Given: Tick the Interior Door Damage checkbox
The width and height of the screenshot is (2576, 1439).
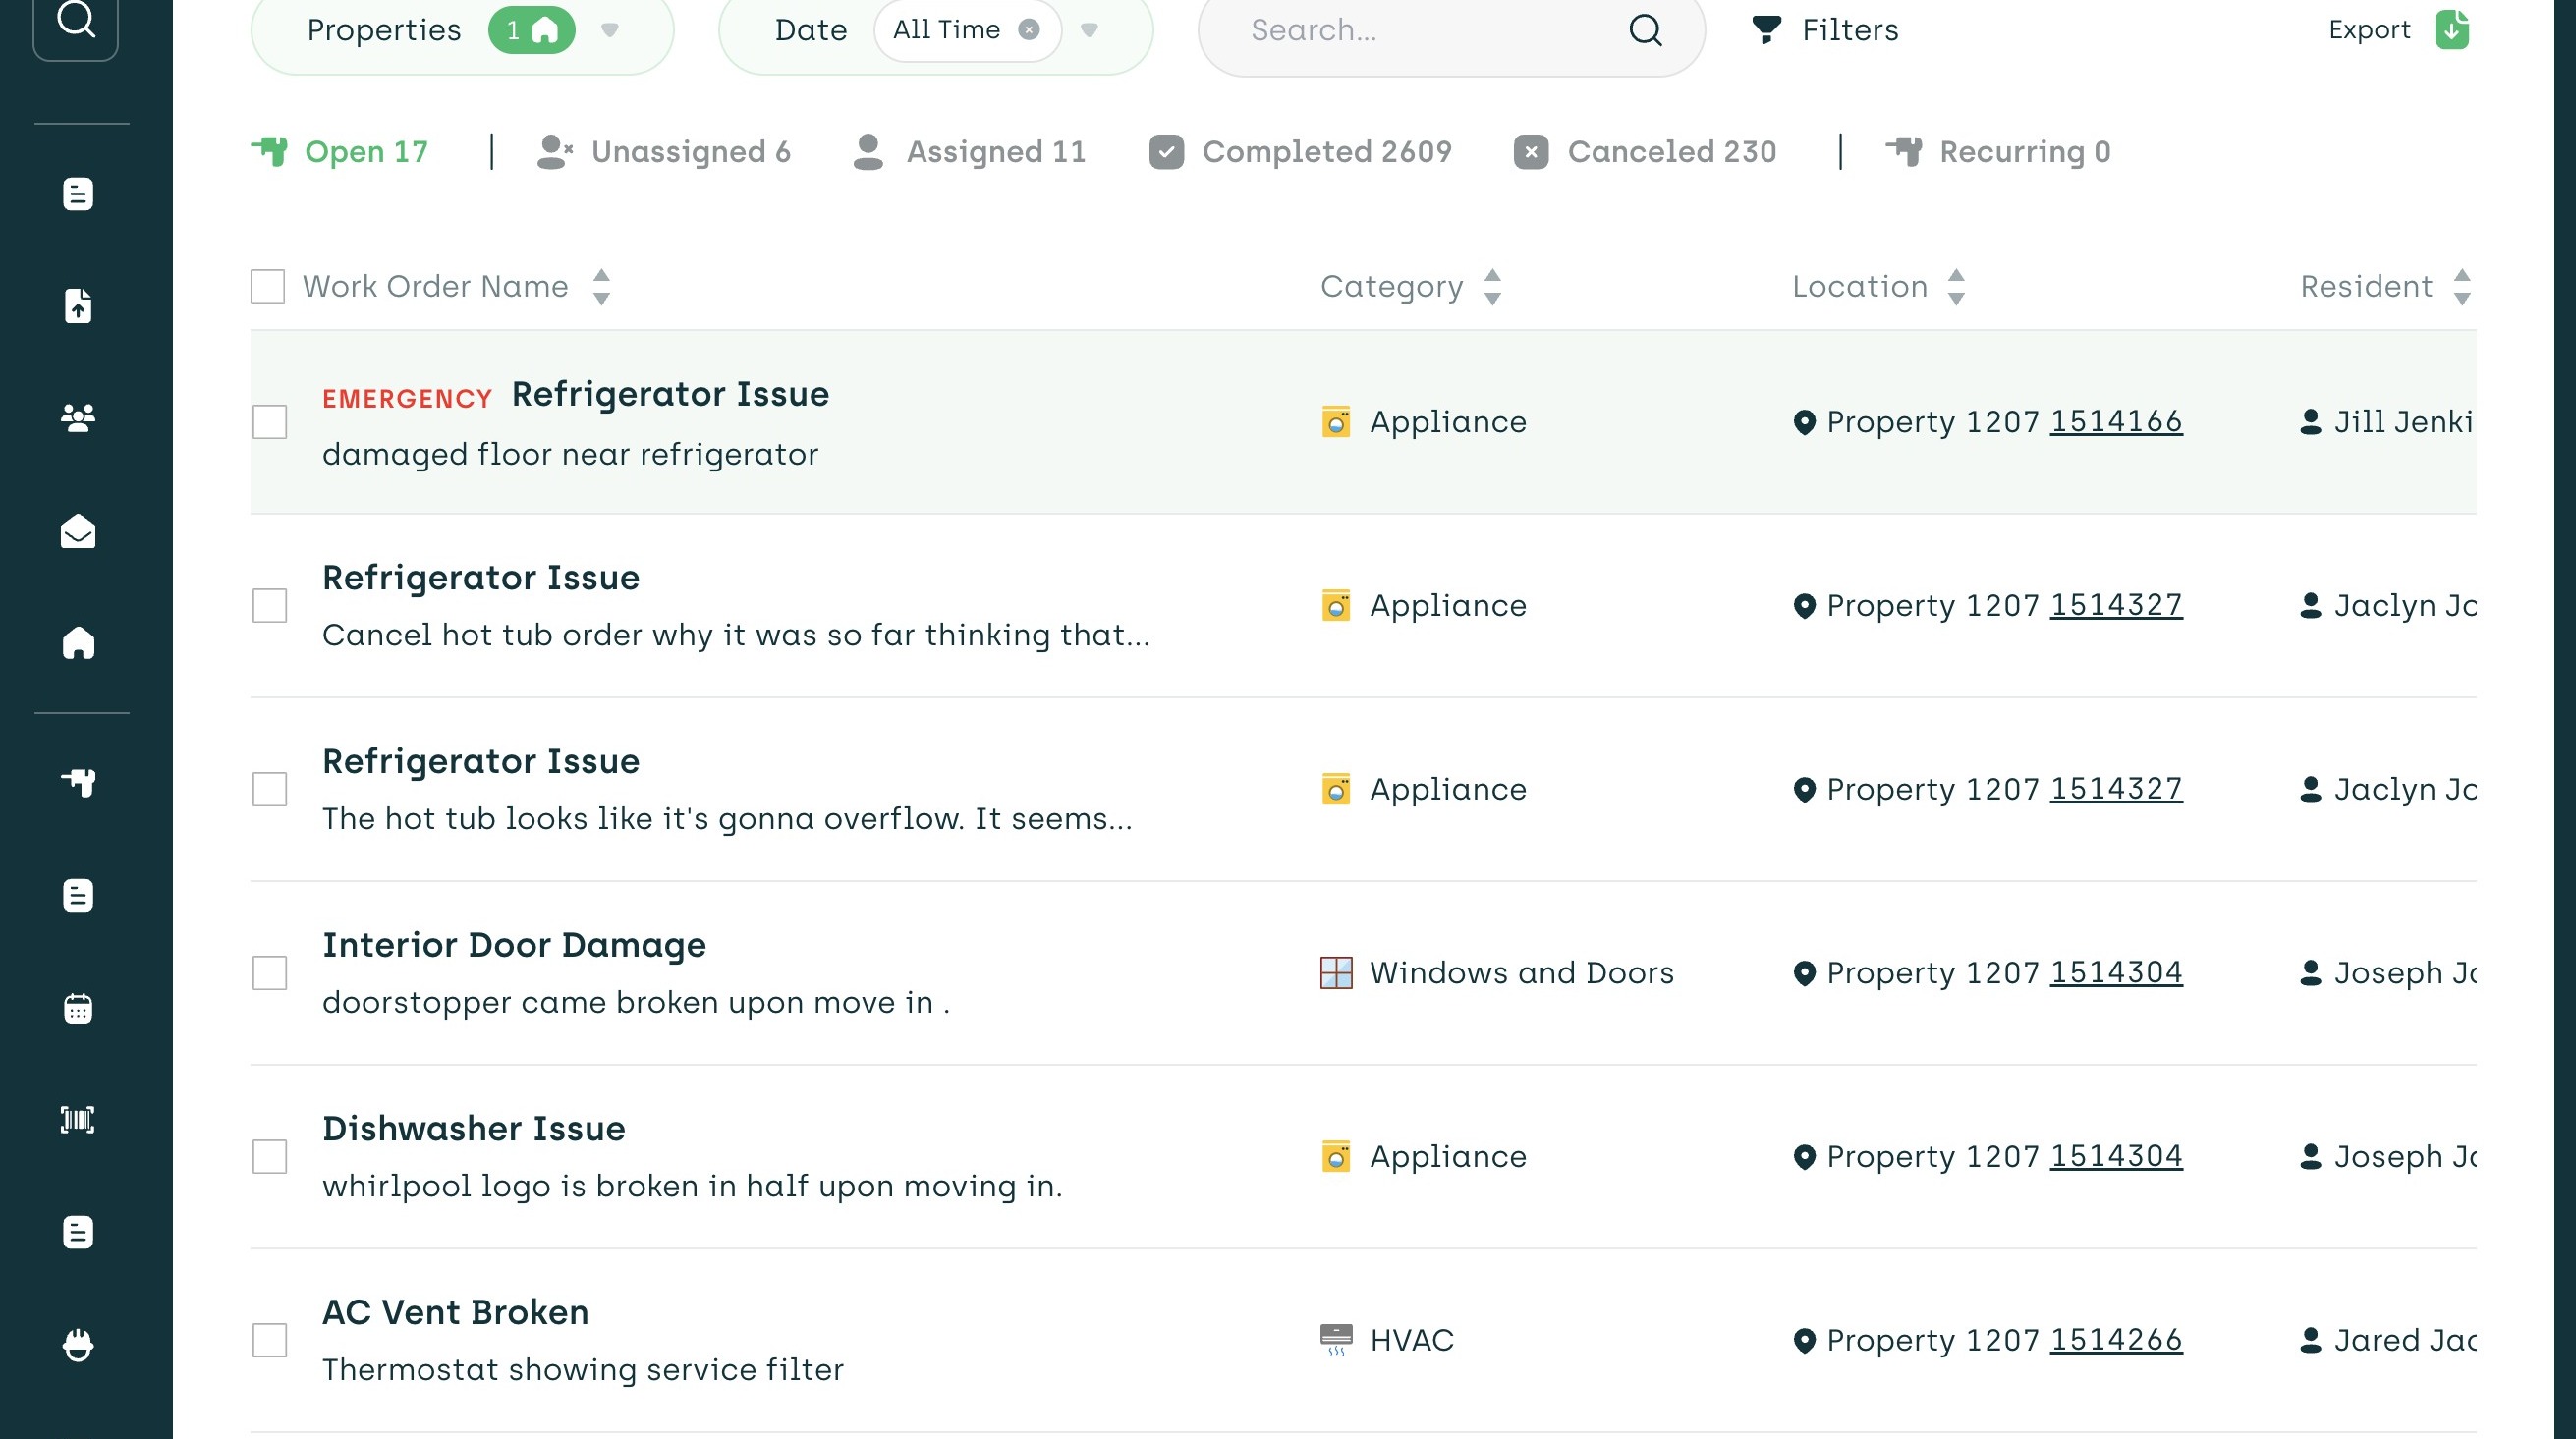Looking at the screenshot, I should pos(270,973).
